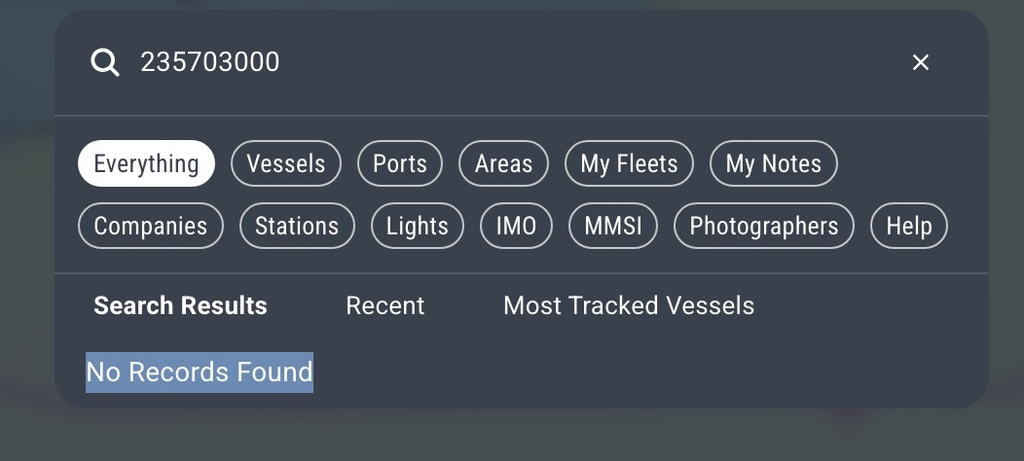Image resolution: width=1024 pixels, height=461 pixels.
Task: Filter search by Companies
Action: 151,226
